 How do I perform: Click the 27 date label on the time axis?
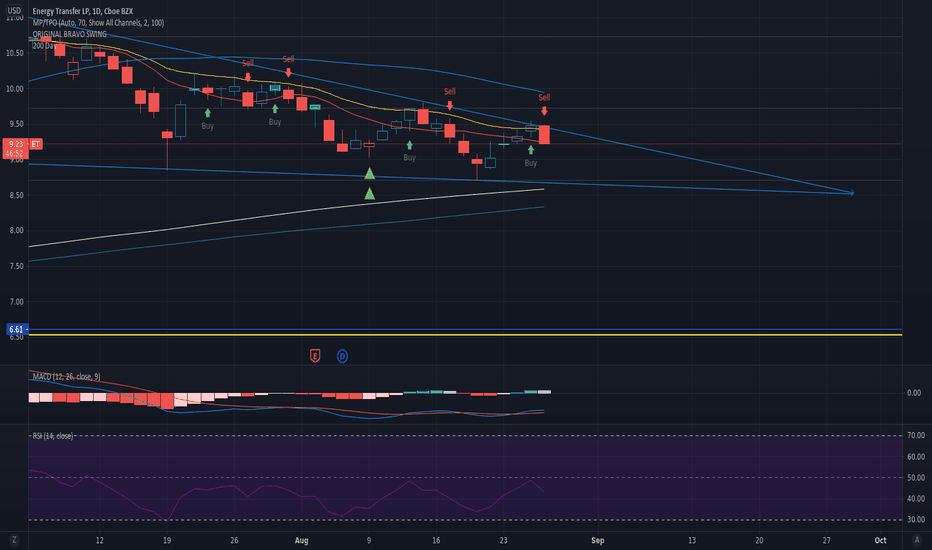826,540
